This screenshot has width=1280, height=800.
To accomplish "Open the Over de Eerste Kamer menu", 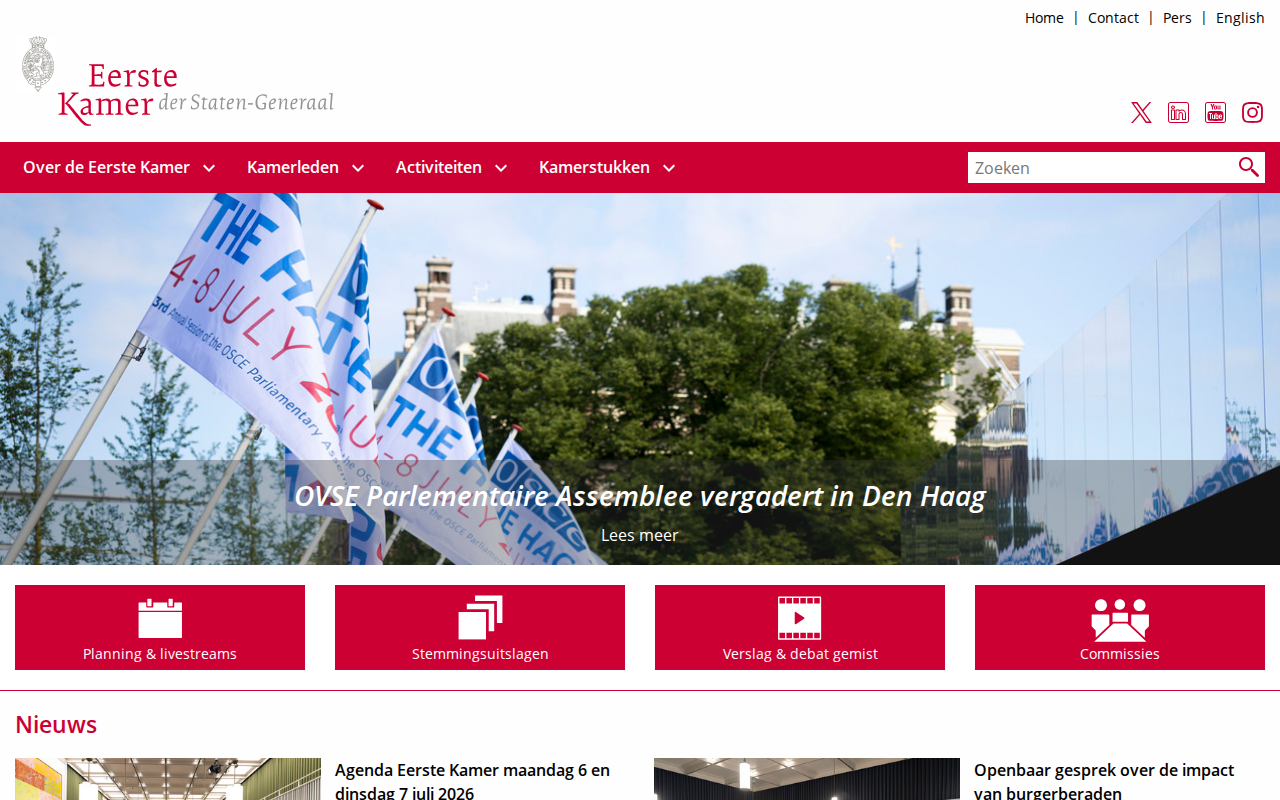I will (x=106, y=167).
